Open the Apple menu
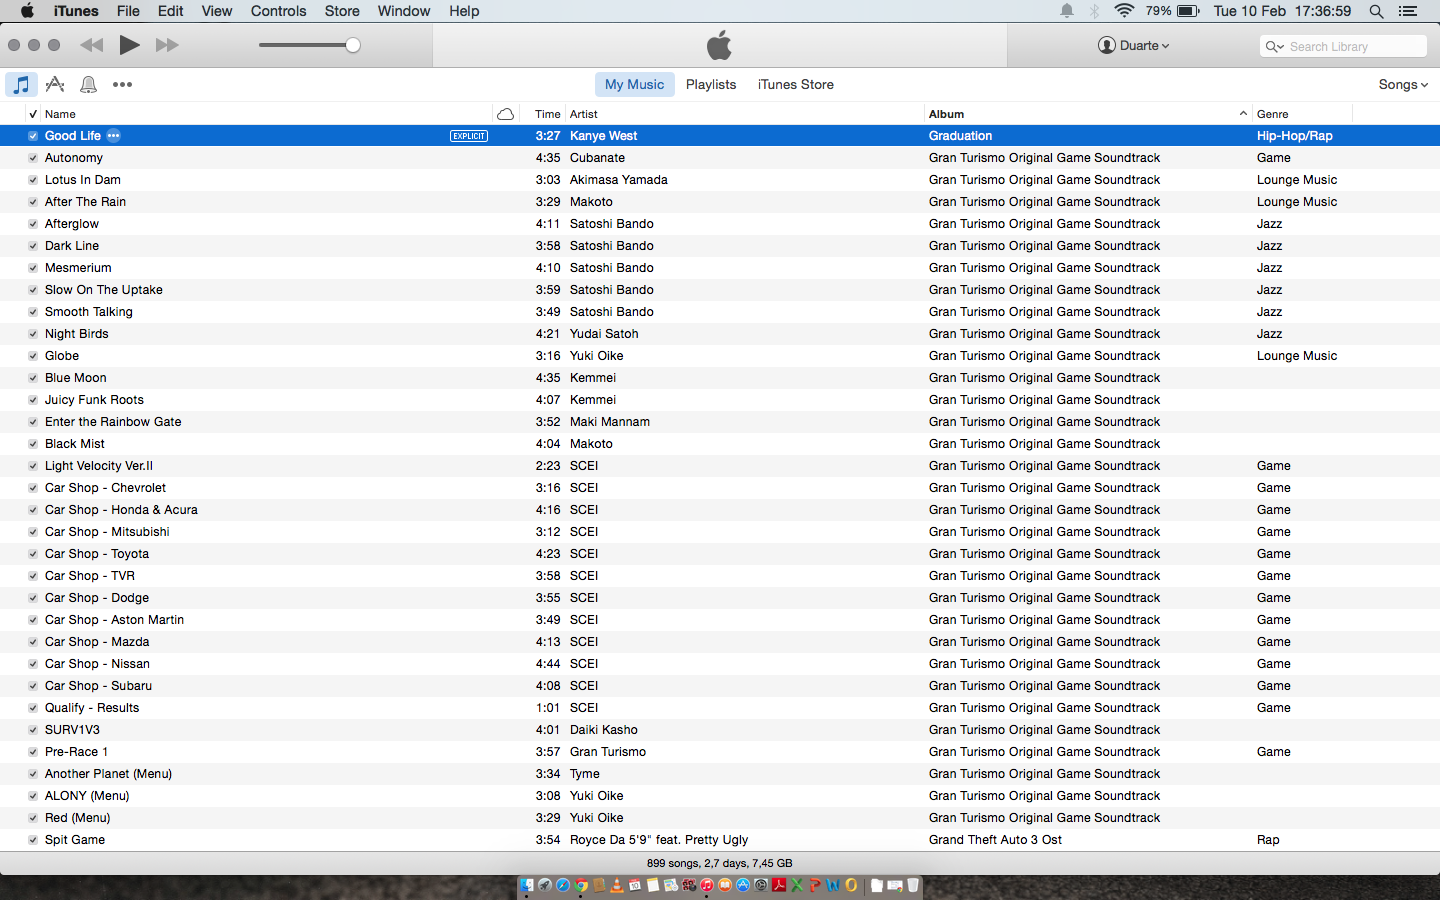This screenshot has height=900, width=1440. 27,11
